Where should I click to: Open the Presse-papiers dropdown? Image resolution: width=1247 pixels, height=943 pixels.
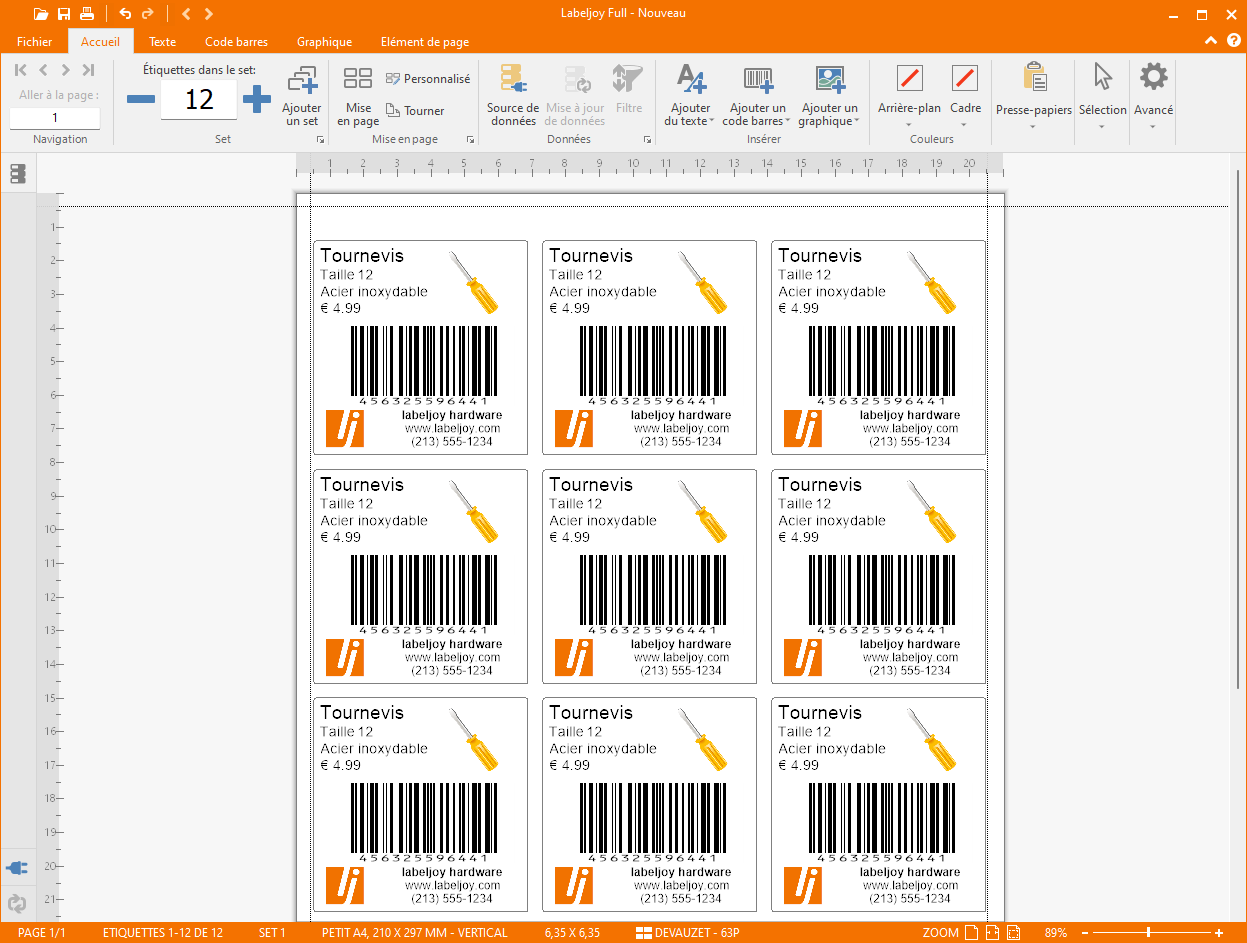point(1033,126)
